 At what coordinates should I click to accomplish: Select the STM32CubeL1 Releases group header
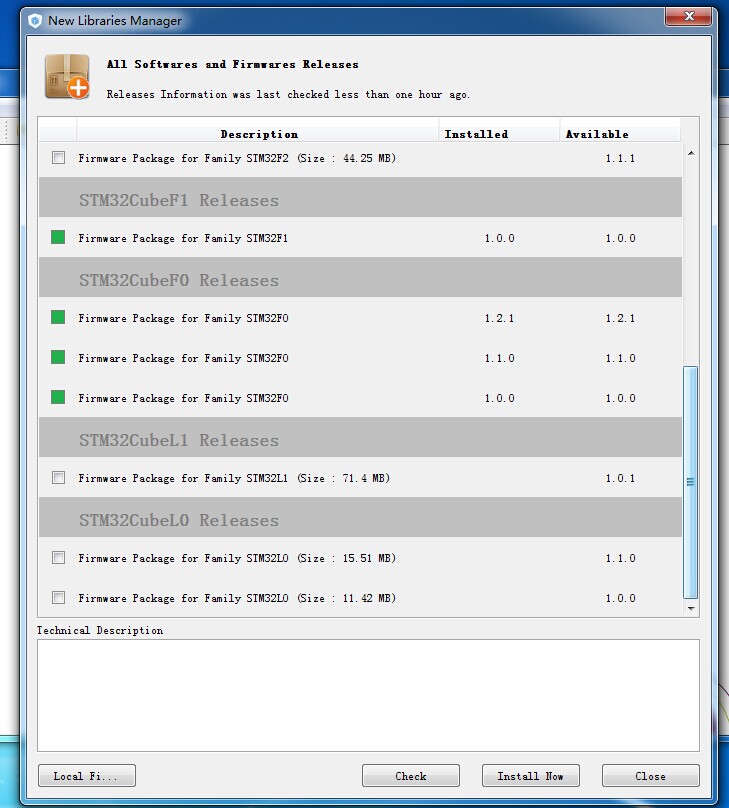coord(360,437)
